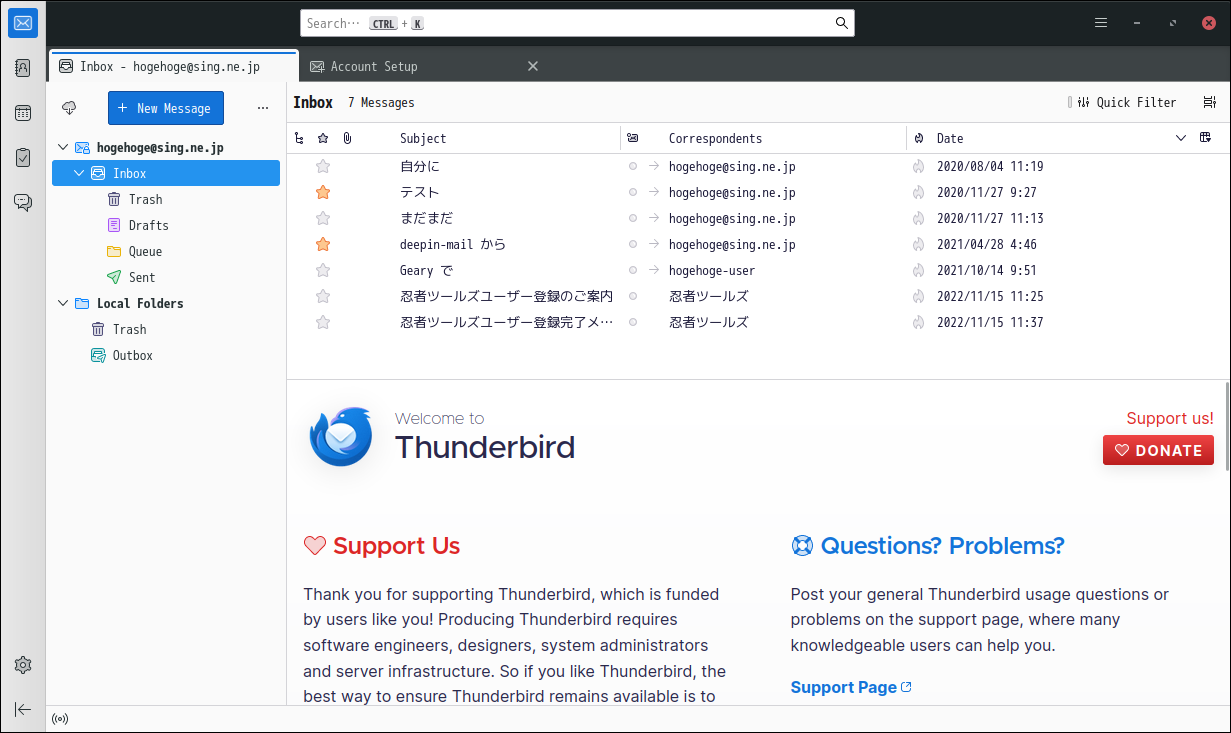Open the Support Page link
Image resolution: width=1231 pixels, height=733 pixels.
851,687
